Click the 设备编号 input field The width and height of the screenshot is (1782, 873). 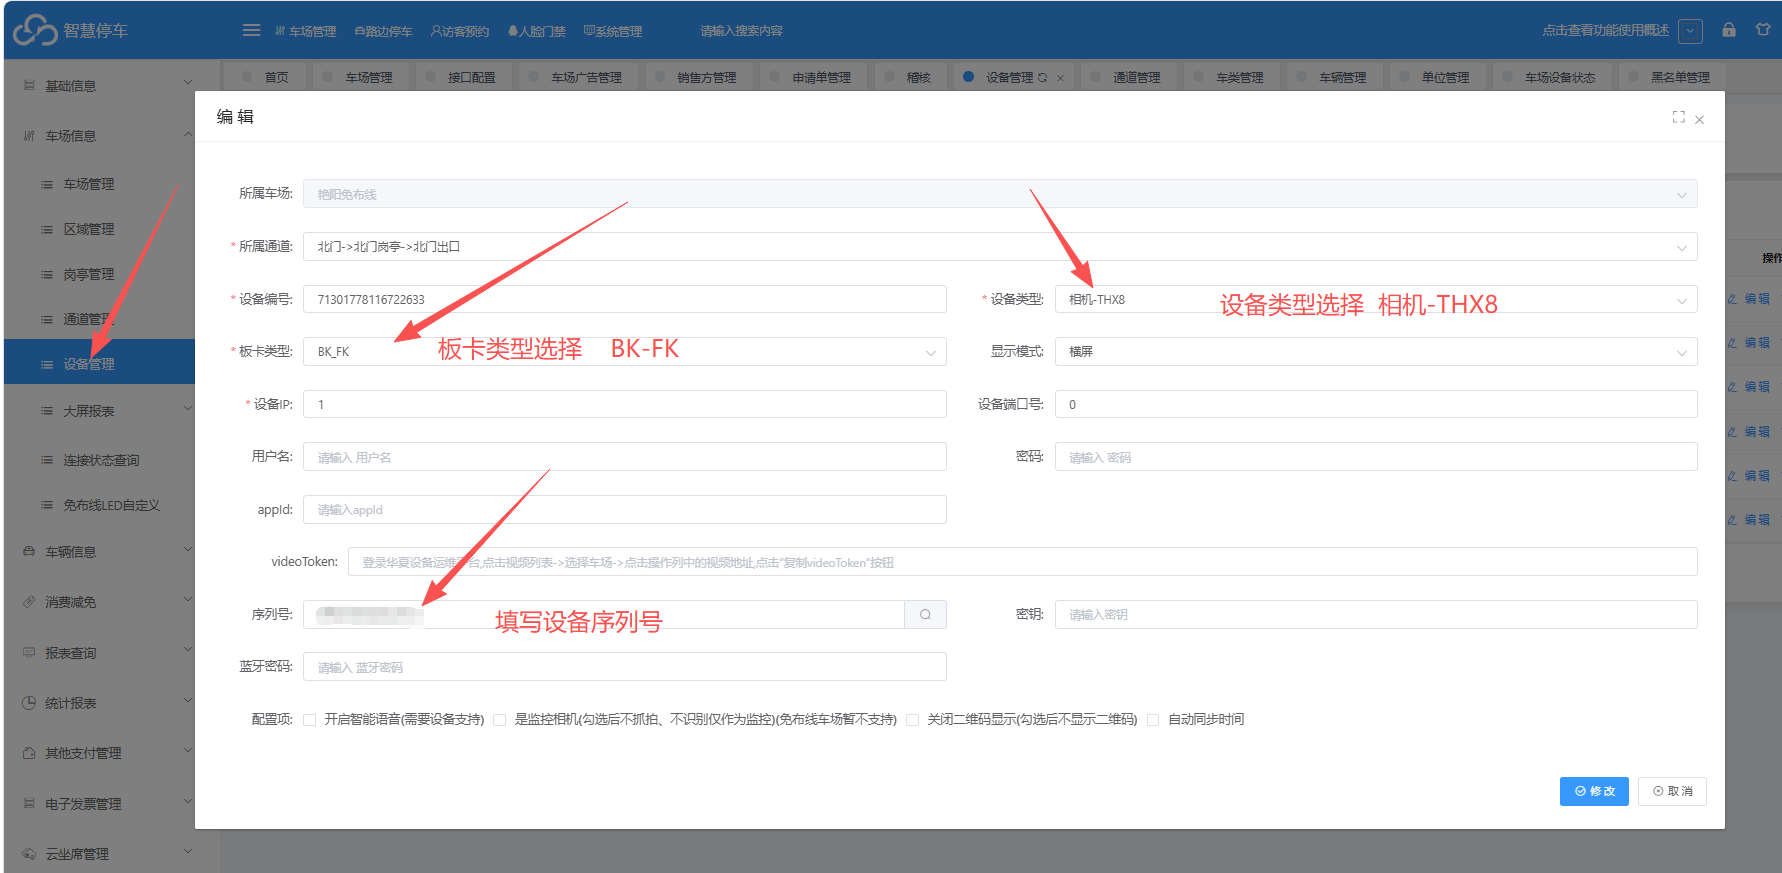coord(625,299)
